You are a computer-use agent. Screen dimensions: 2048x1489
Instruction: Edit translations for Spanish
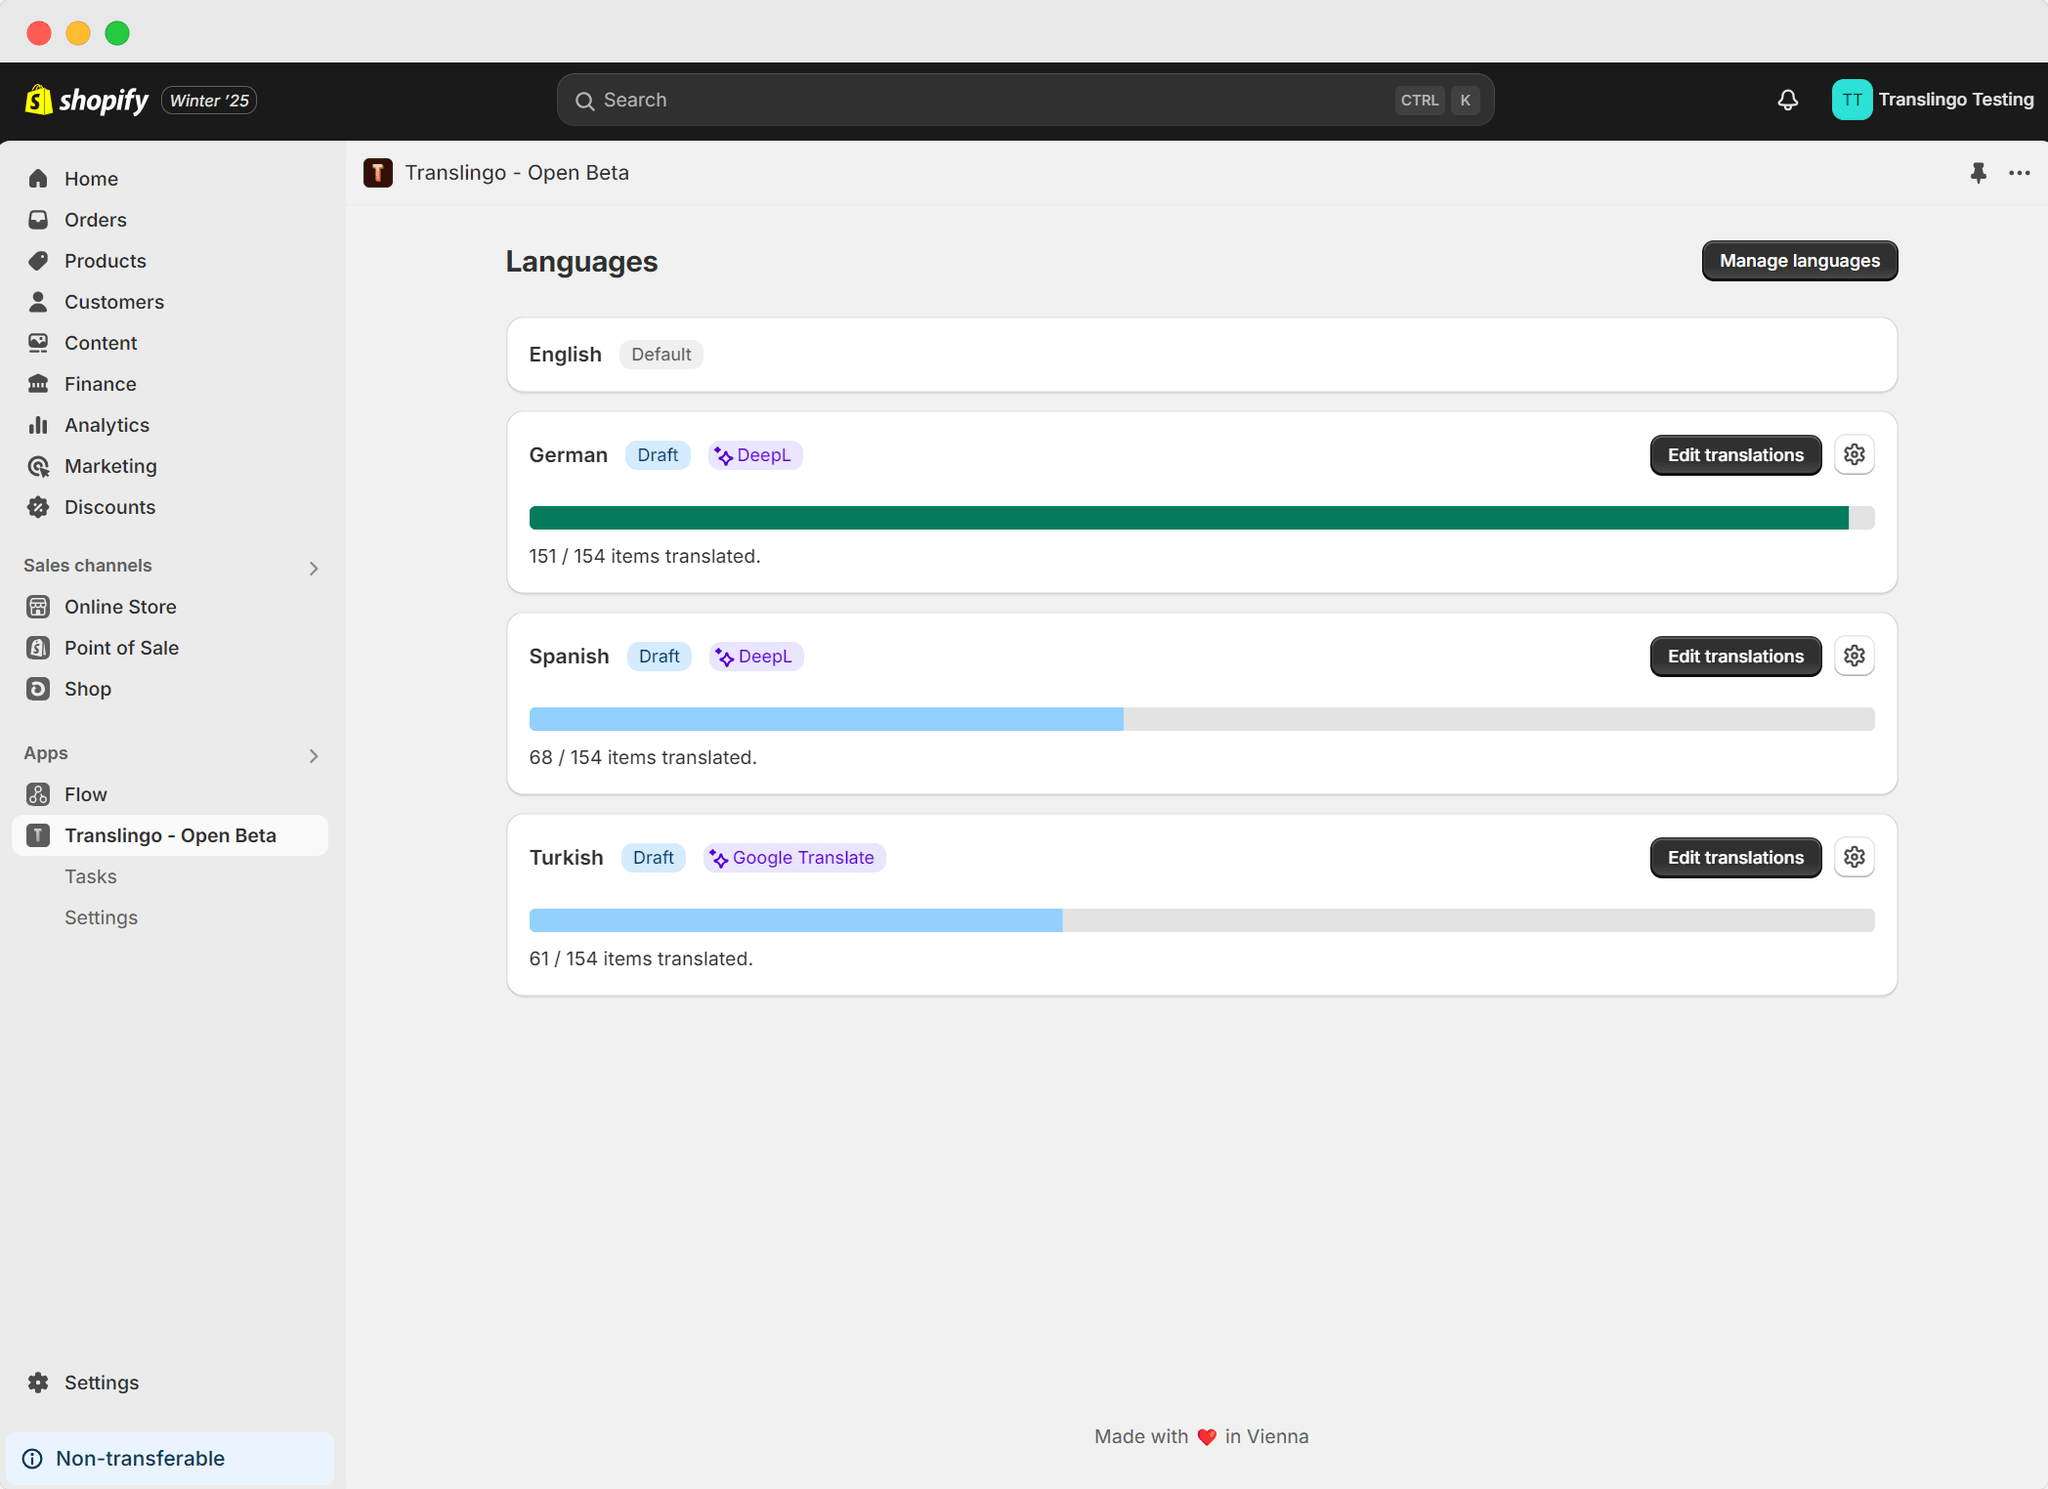[1735, 656]
